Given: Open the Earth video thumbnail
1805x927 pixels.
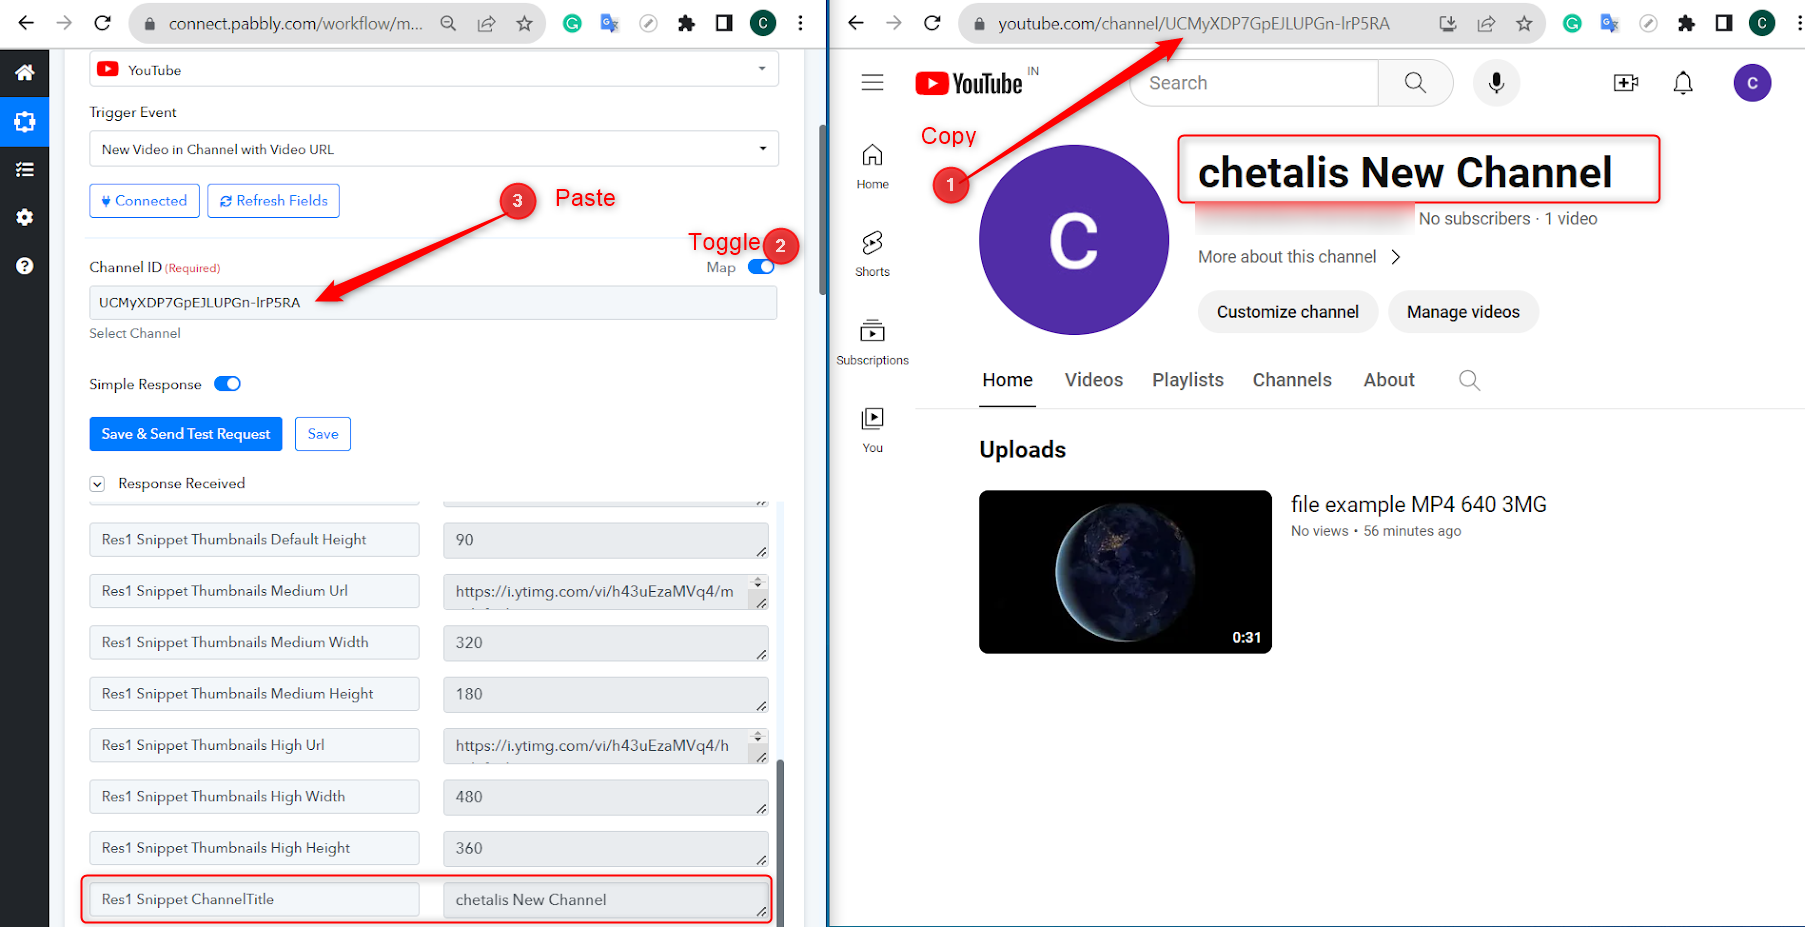Looking at the screenshot, I should pos(1125,572).
